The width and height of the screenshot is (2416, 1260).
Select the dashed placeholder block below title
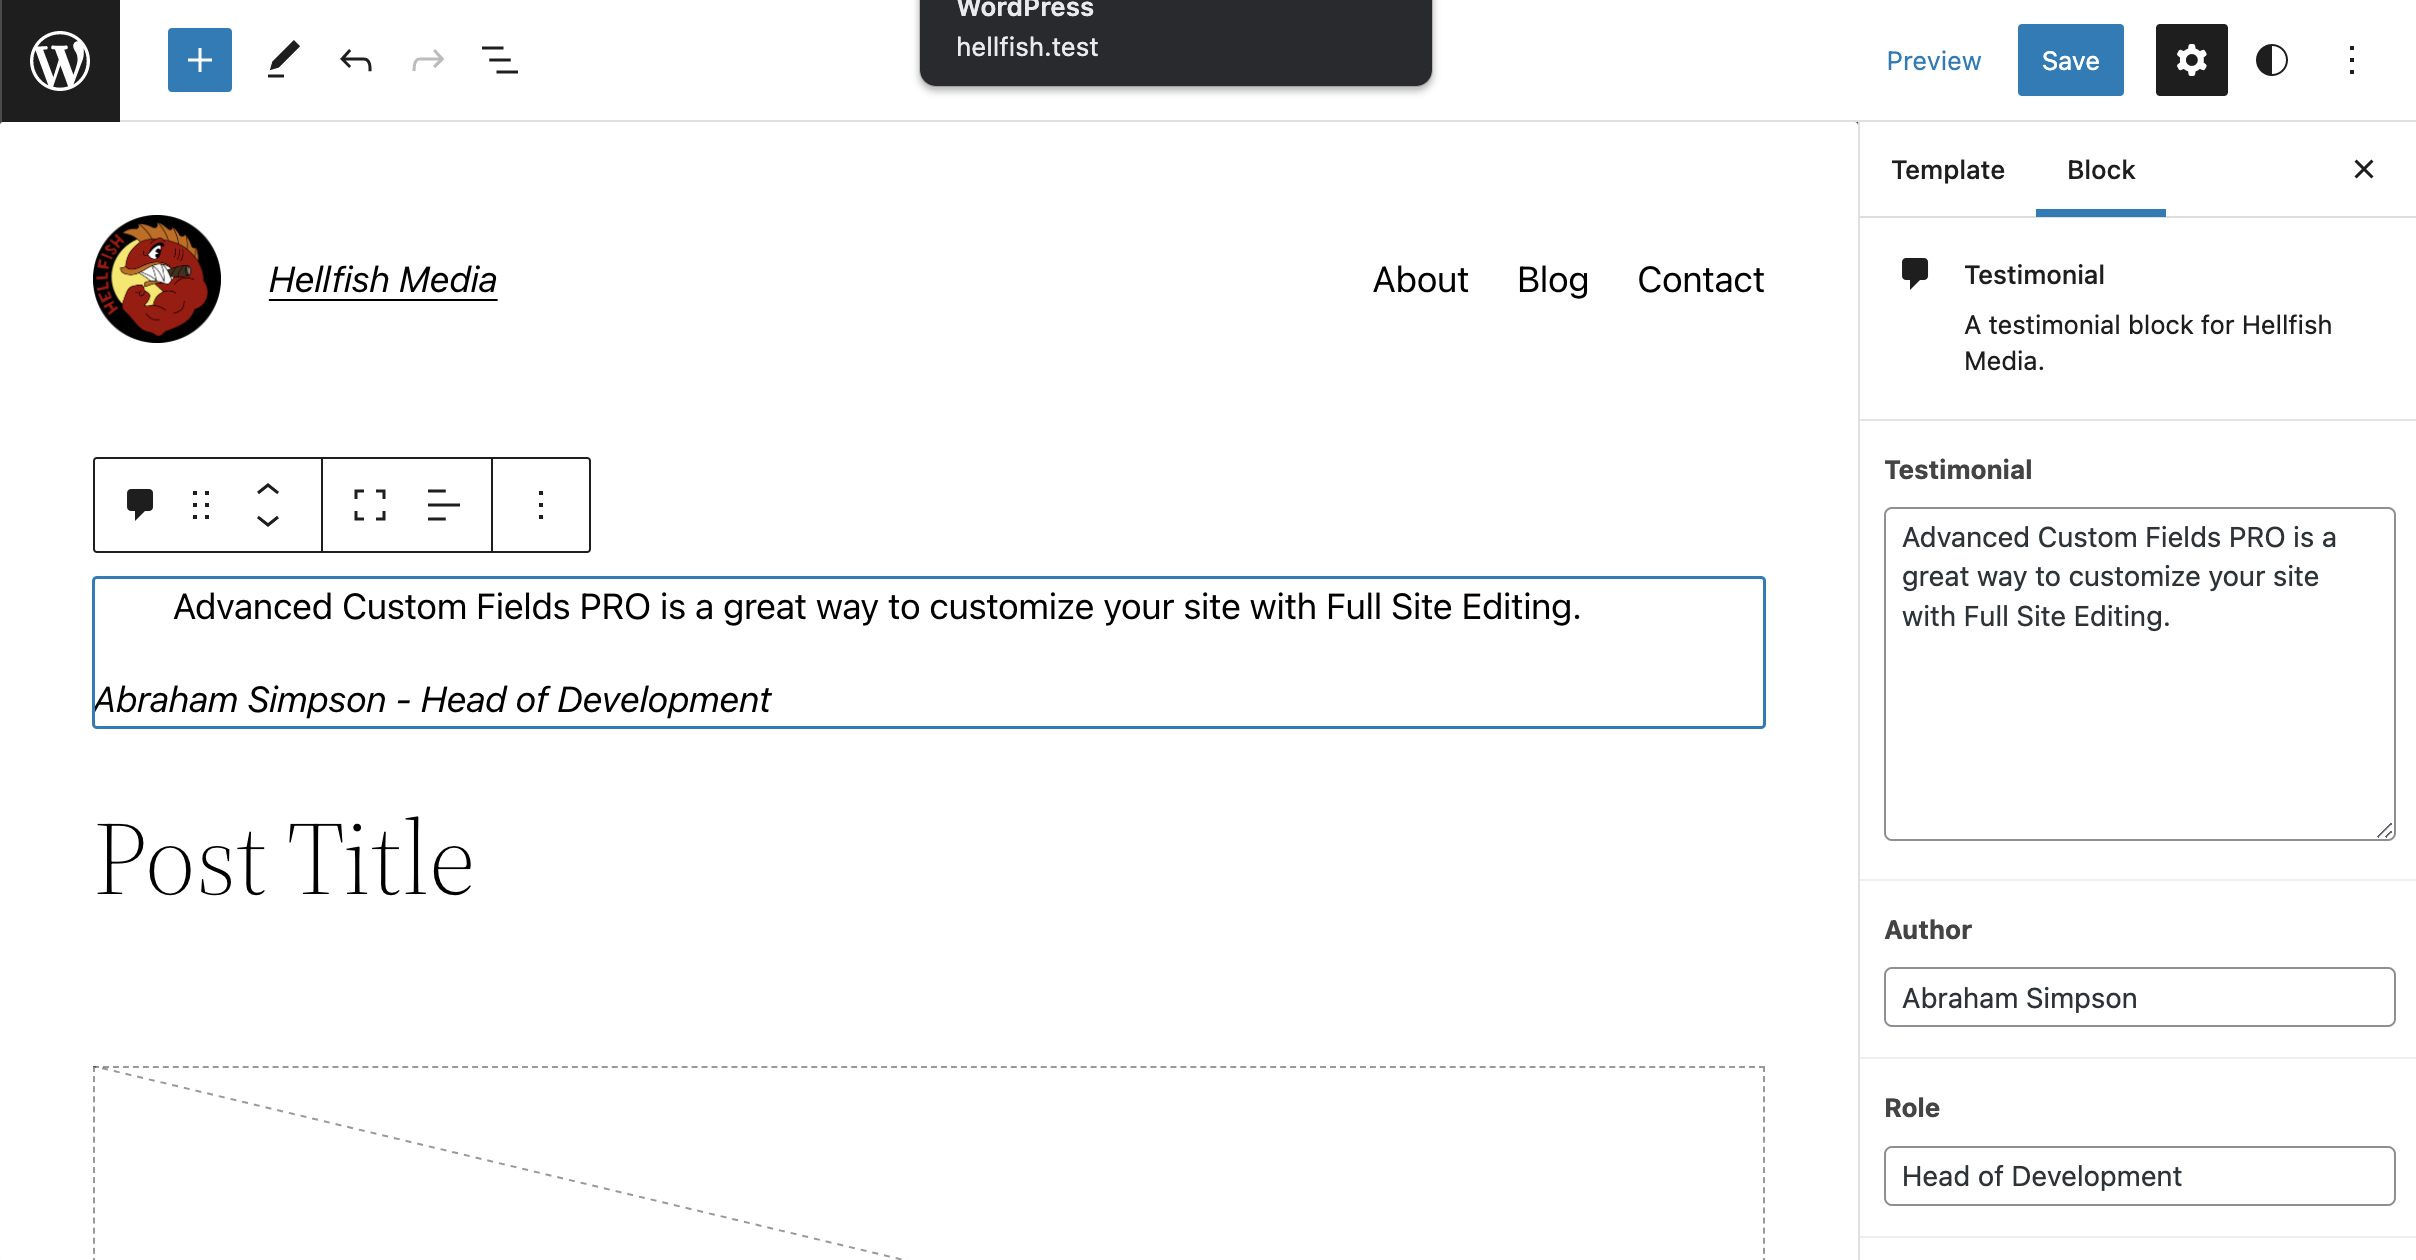[929, 1163]
